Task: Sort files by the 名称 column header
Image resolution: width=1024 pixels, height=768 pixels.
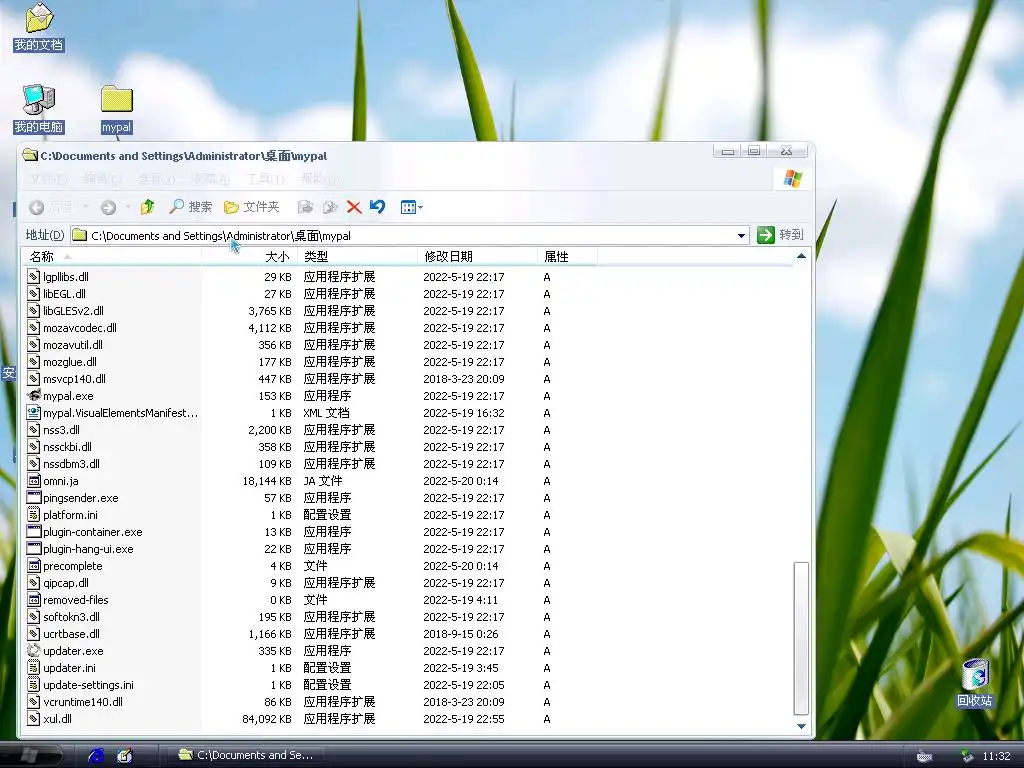Action: coord(111,257)
